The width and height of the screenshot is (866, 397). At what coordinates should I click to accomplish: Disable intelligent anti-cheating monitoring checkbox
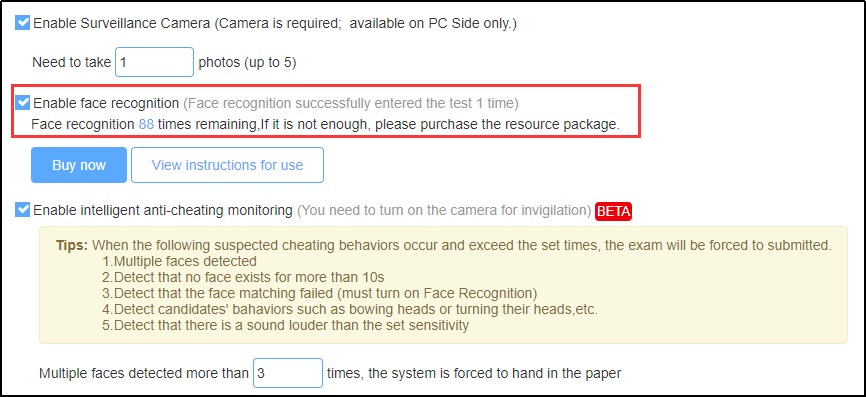tap(23, 210)
